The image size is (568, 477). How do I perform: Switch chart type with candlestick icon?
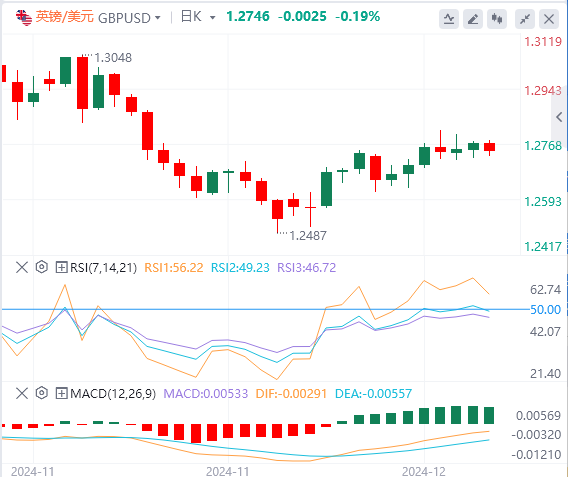(x=497, y=19)
